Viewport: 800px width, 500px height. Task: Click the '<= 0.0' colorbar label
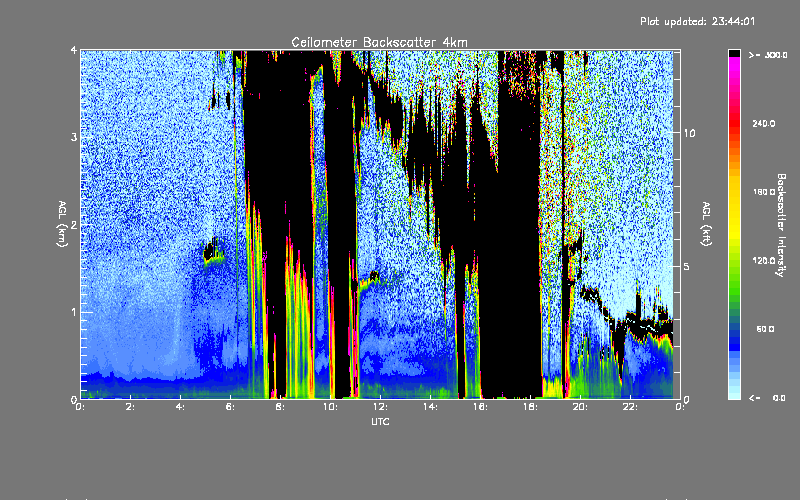pyautogui.click(x=767, y=398)
